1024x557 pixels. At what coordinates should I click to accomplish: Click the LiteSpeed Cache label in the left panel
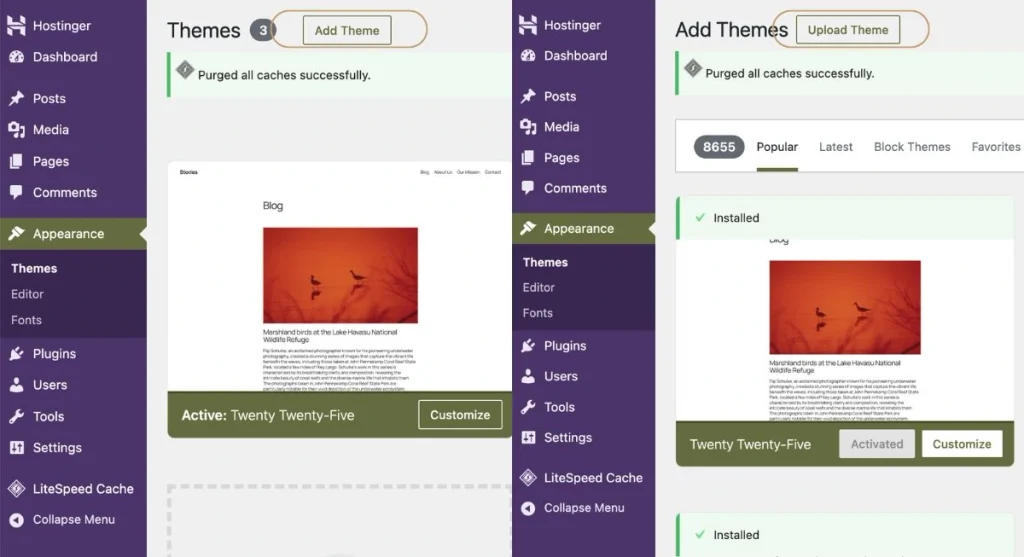[x=84, y=488]
